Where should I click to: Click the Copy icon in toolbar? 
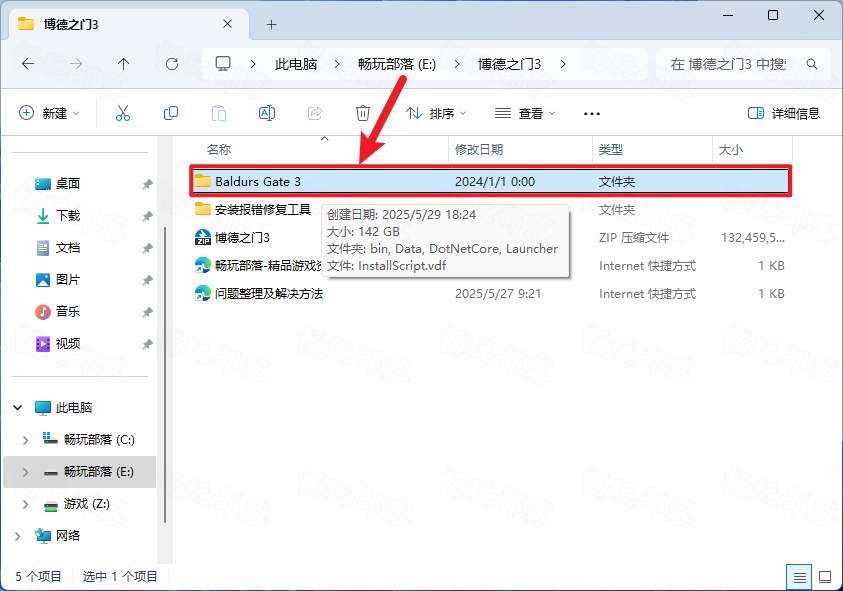(x=170, y=113)
